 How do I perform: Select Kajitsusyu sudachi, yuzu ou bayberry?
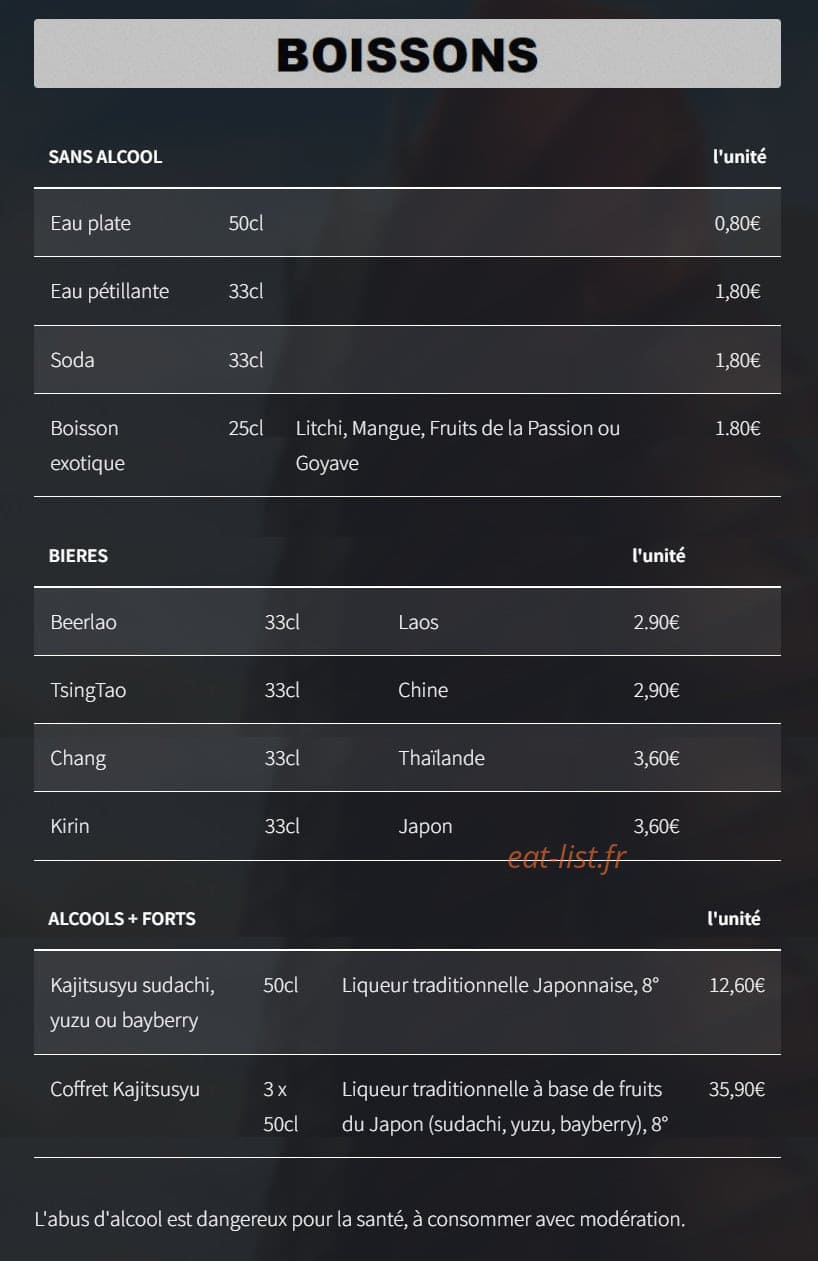pyautogui.click(x=132, y=1003)
